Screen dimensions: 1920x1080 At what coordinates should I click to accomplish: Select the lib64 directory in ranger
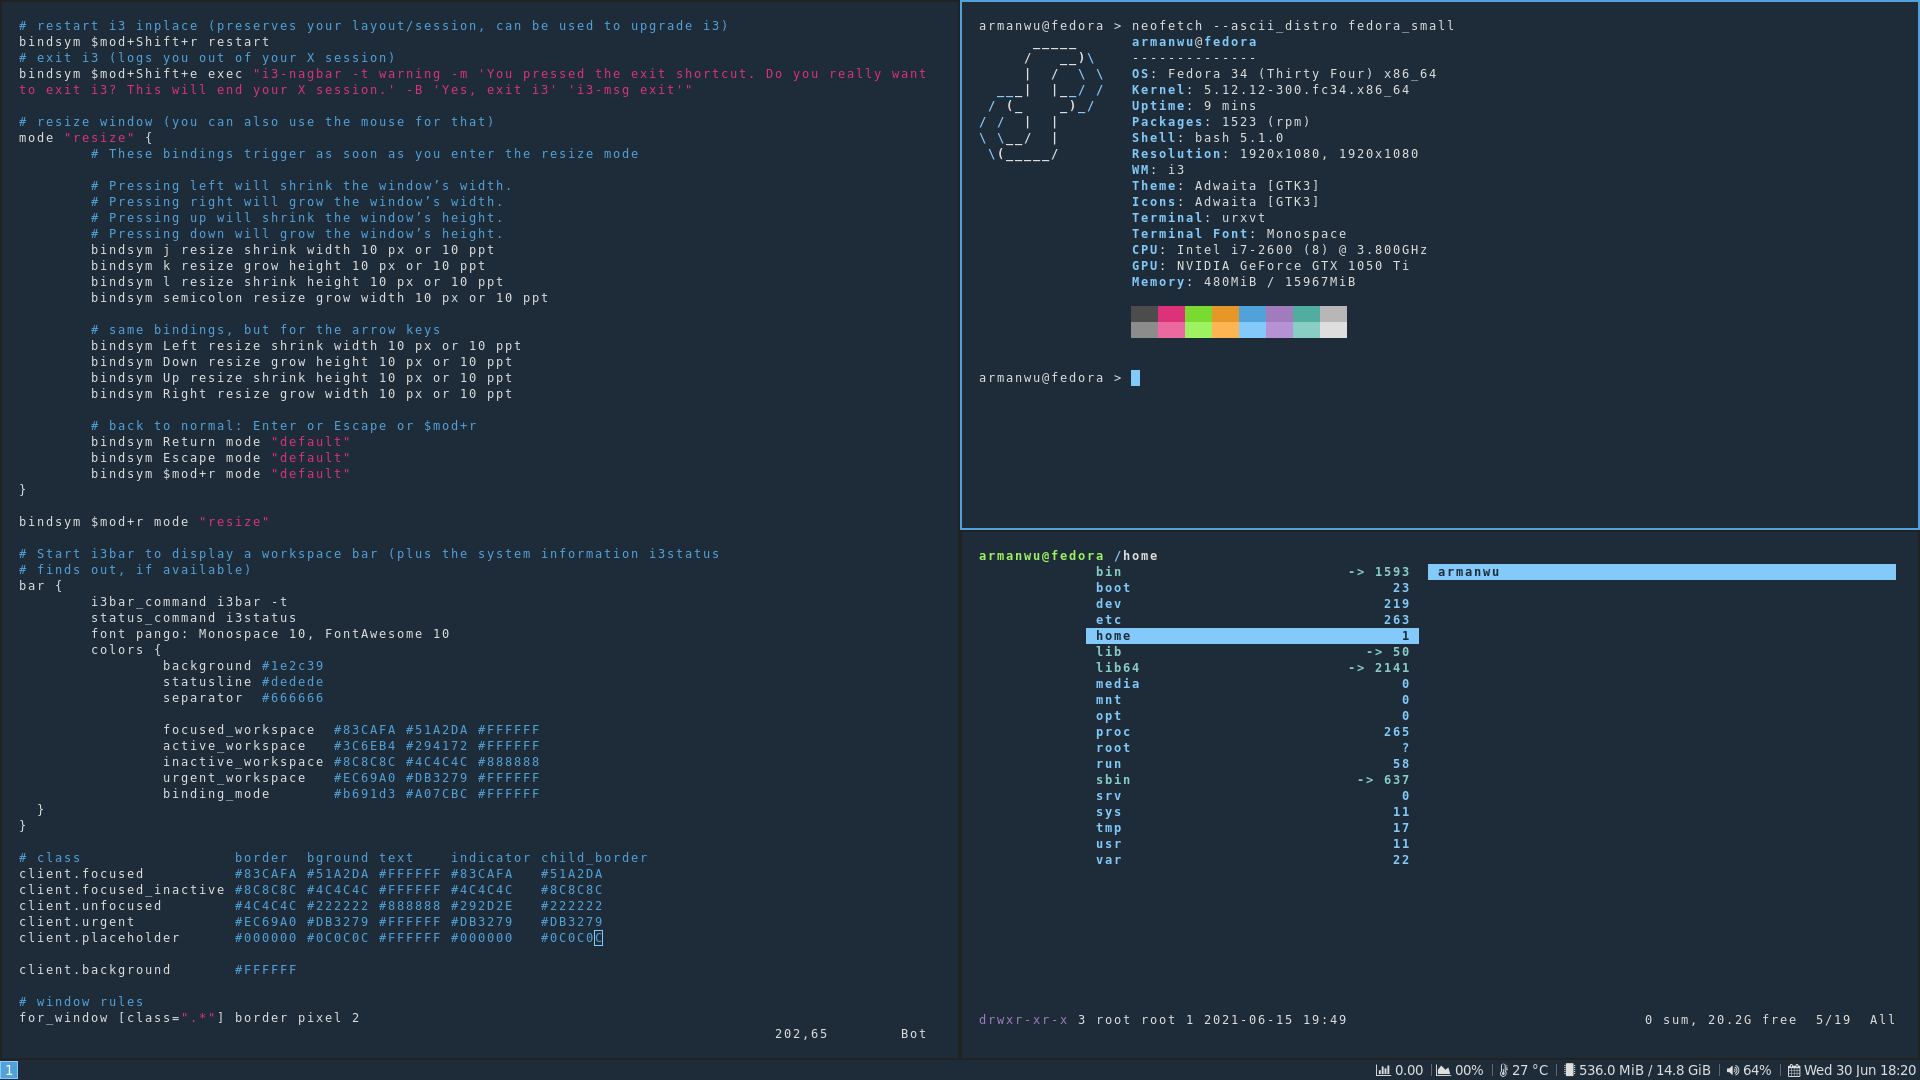pyautogui.click(x=1252, y=668)
